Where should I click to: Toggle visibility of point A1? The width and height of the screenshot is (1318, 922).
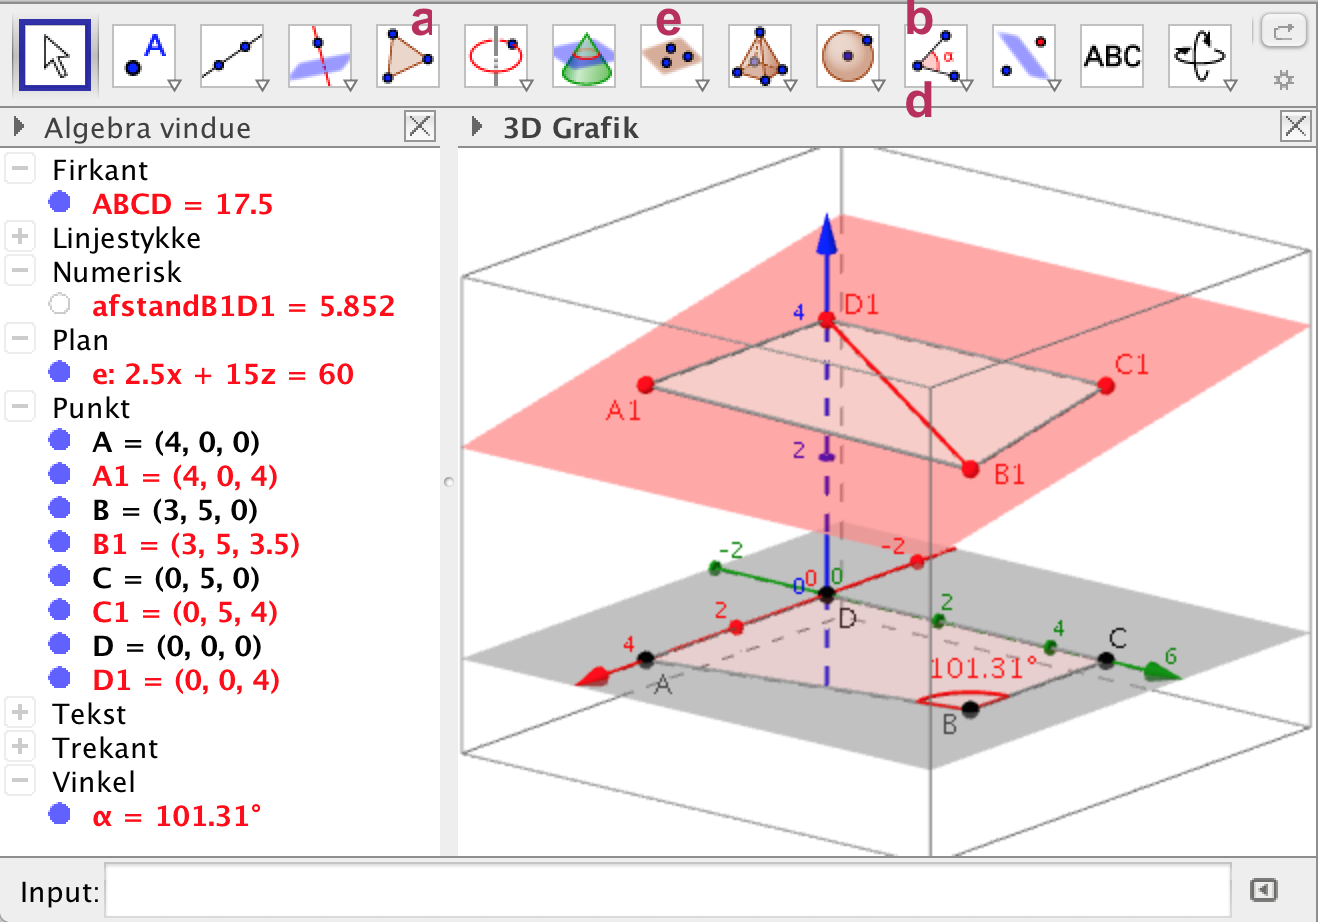[x=60, y=474]
